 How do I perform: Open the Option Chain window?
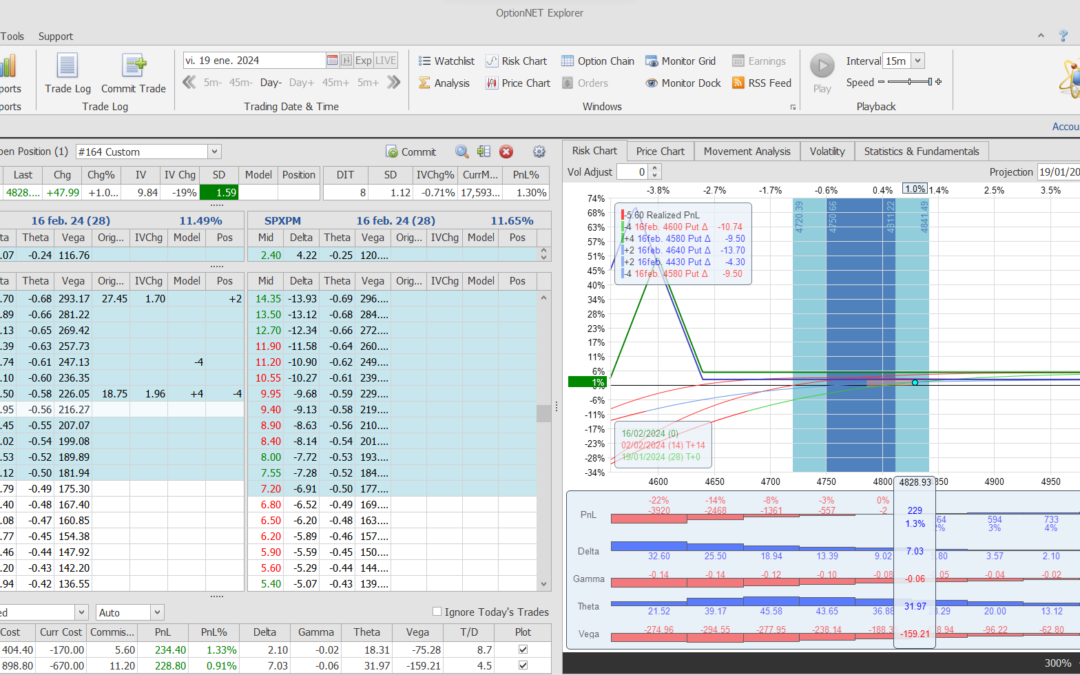point(597,61)
